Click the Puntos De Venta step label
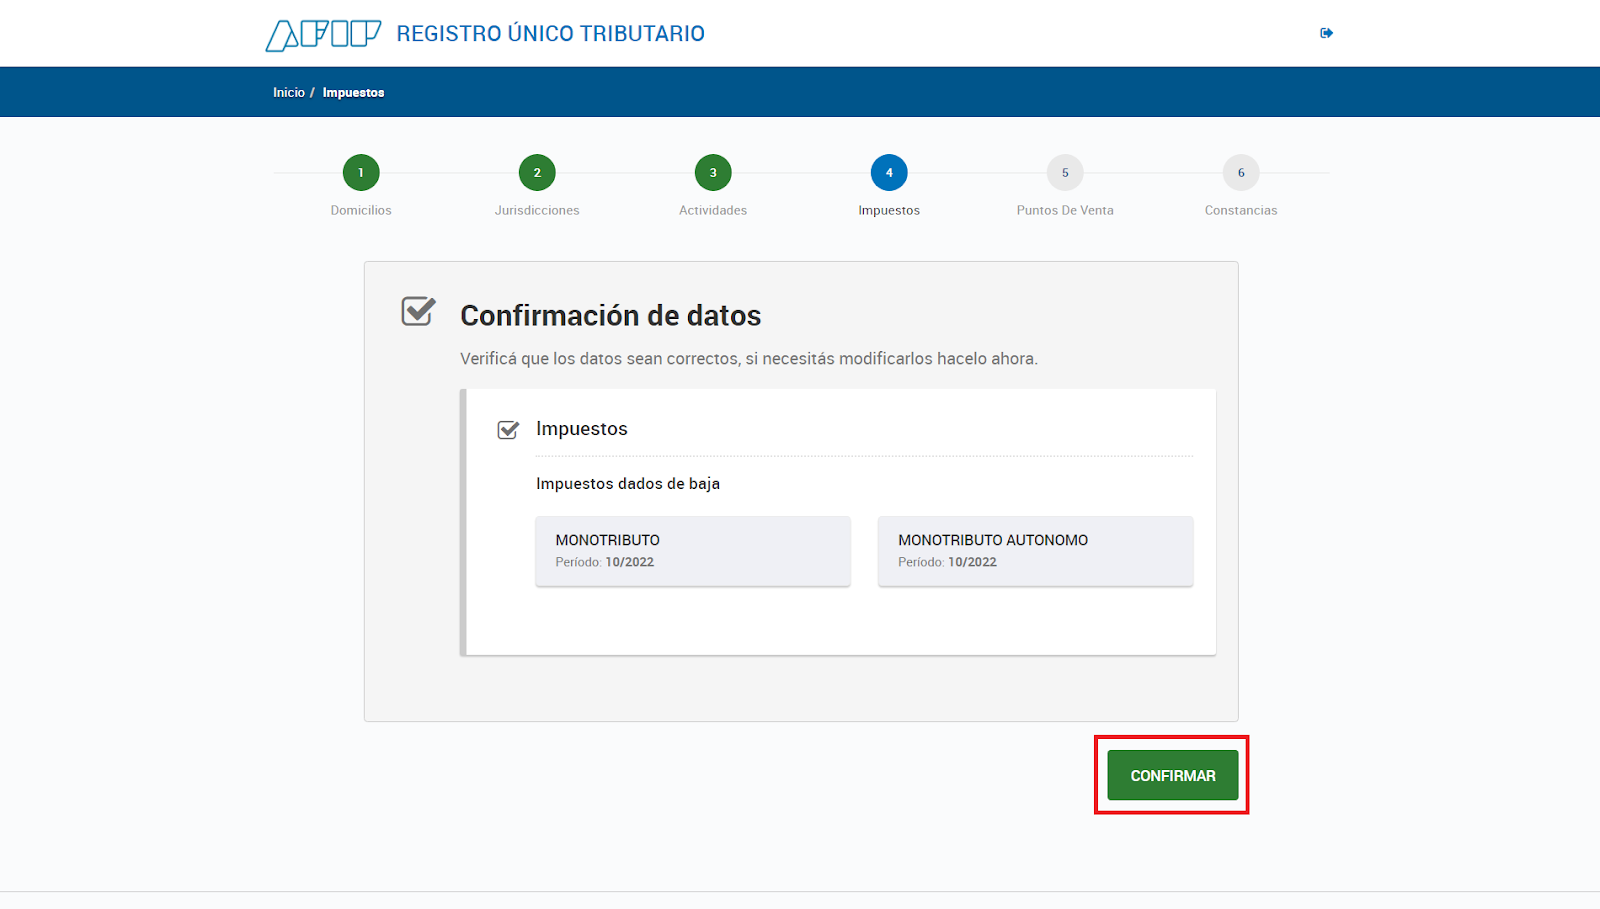 [x=1065, y=210]
